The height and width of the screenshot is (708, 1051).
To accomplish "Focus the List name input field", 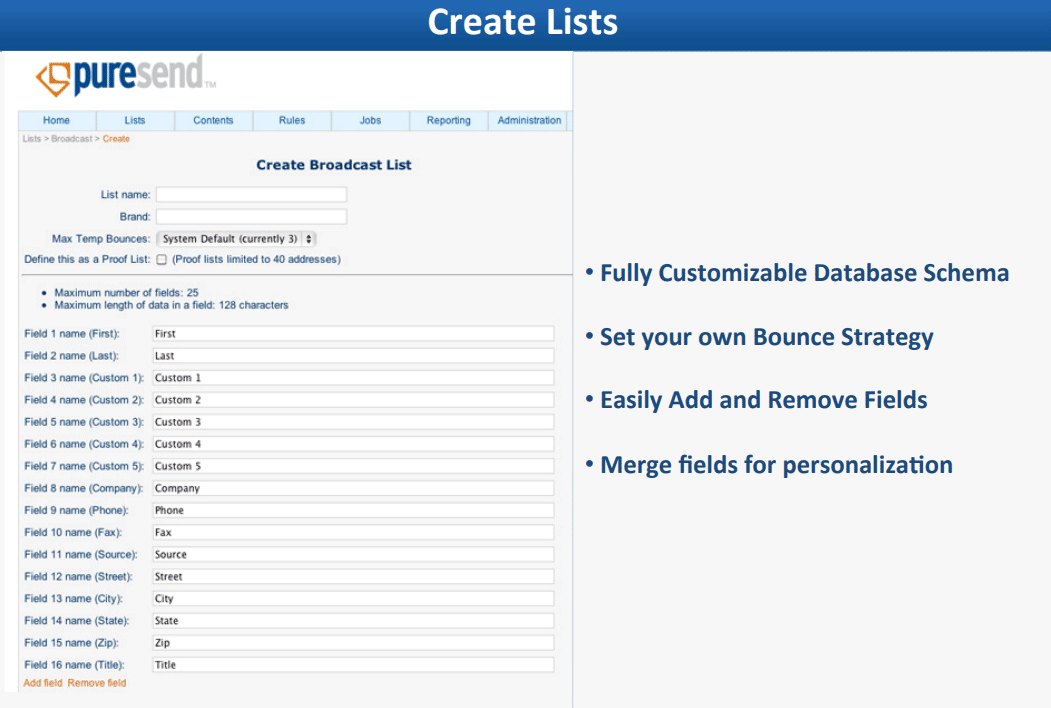I will pos(251,195).
